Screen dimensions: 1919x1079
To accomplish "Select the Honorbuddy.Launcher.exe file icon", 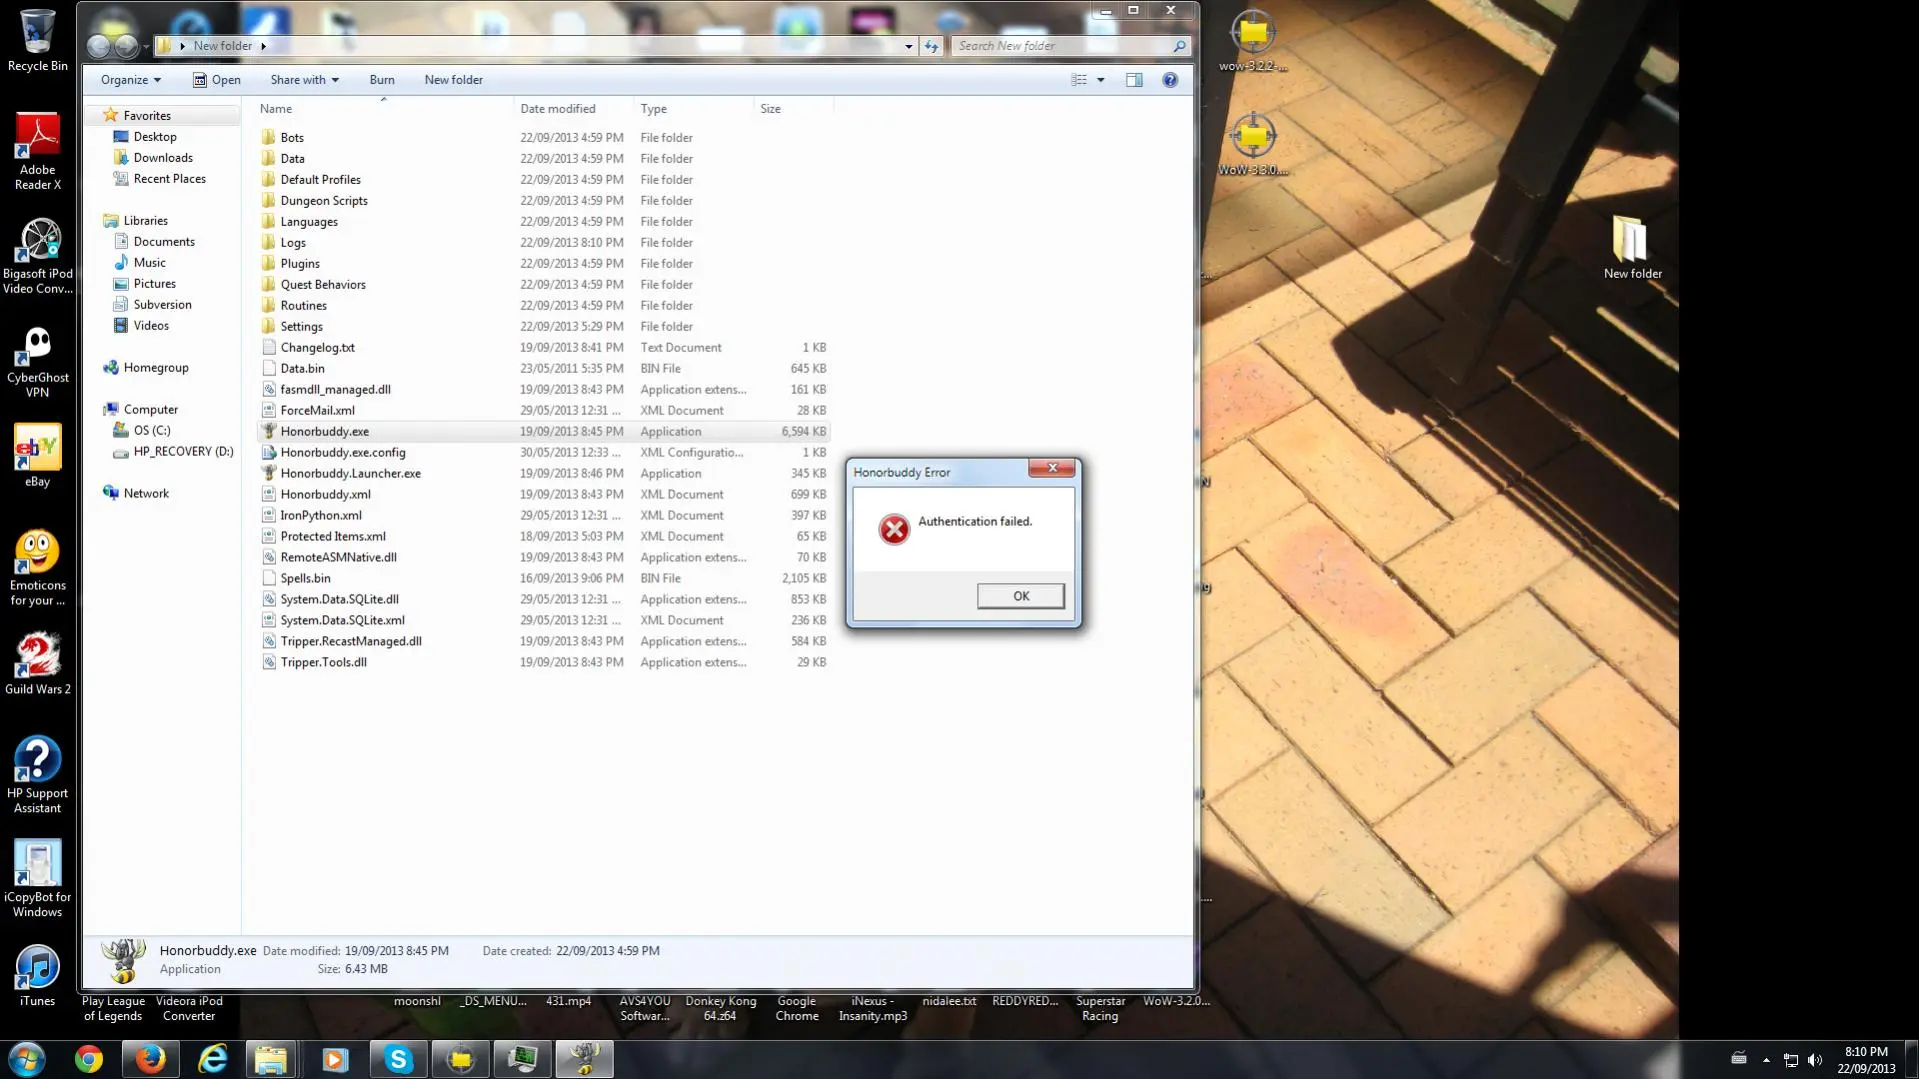I will coord(268,473).
